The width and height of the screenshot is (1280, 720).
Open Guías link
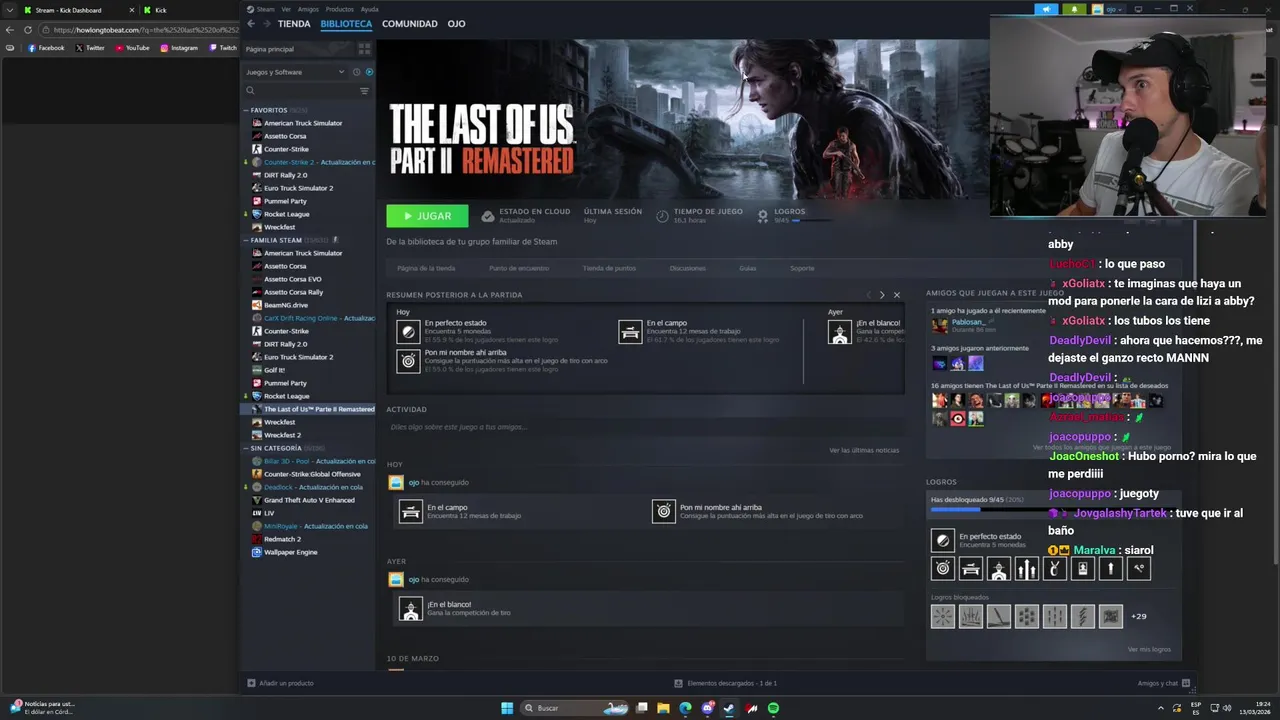747,268
